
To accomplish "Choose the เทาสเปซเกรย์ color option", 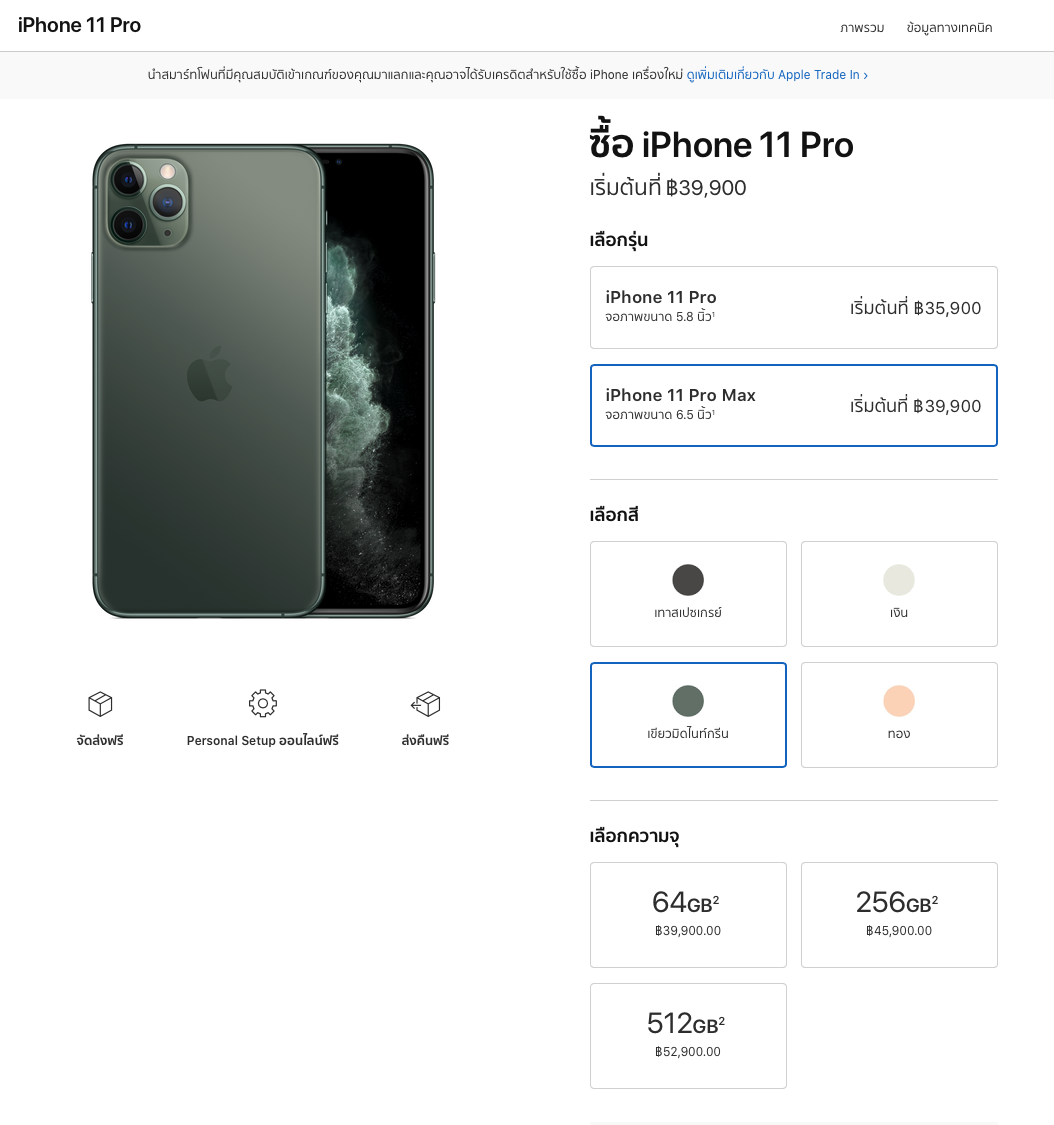I will tap(687, 594).
